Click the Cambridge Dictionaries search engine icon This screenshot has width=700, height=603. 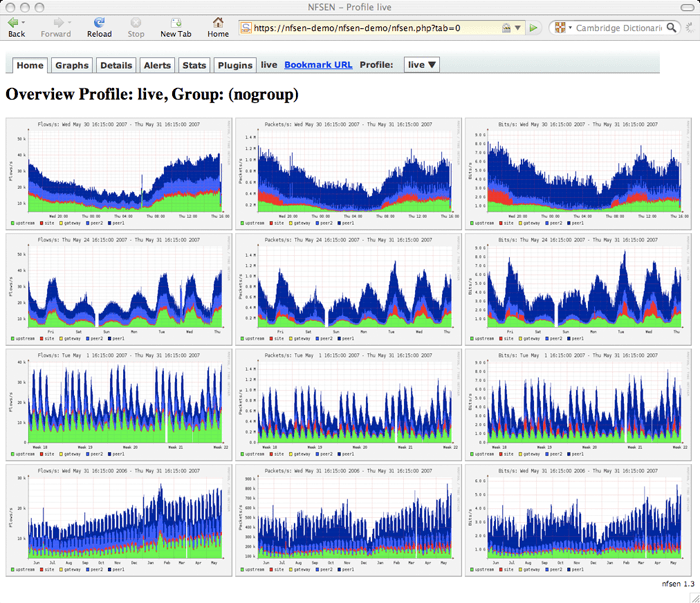tap(560, 28)
